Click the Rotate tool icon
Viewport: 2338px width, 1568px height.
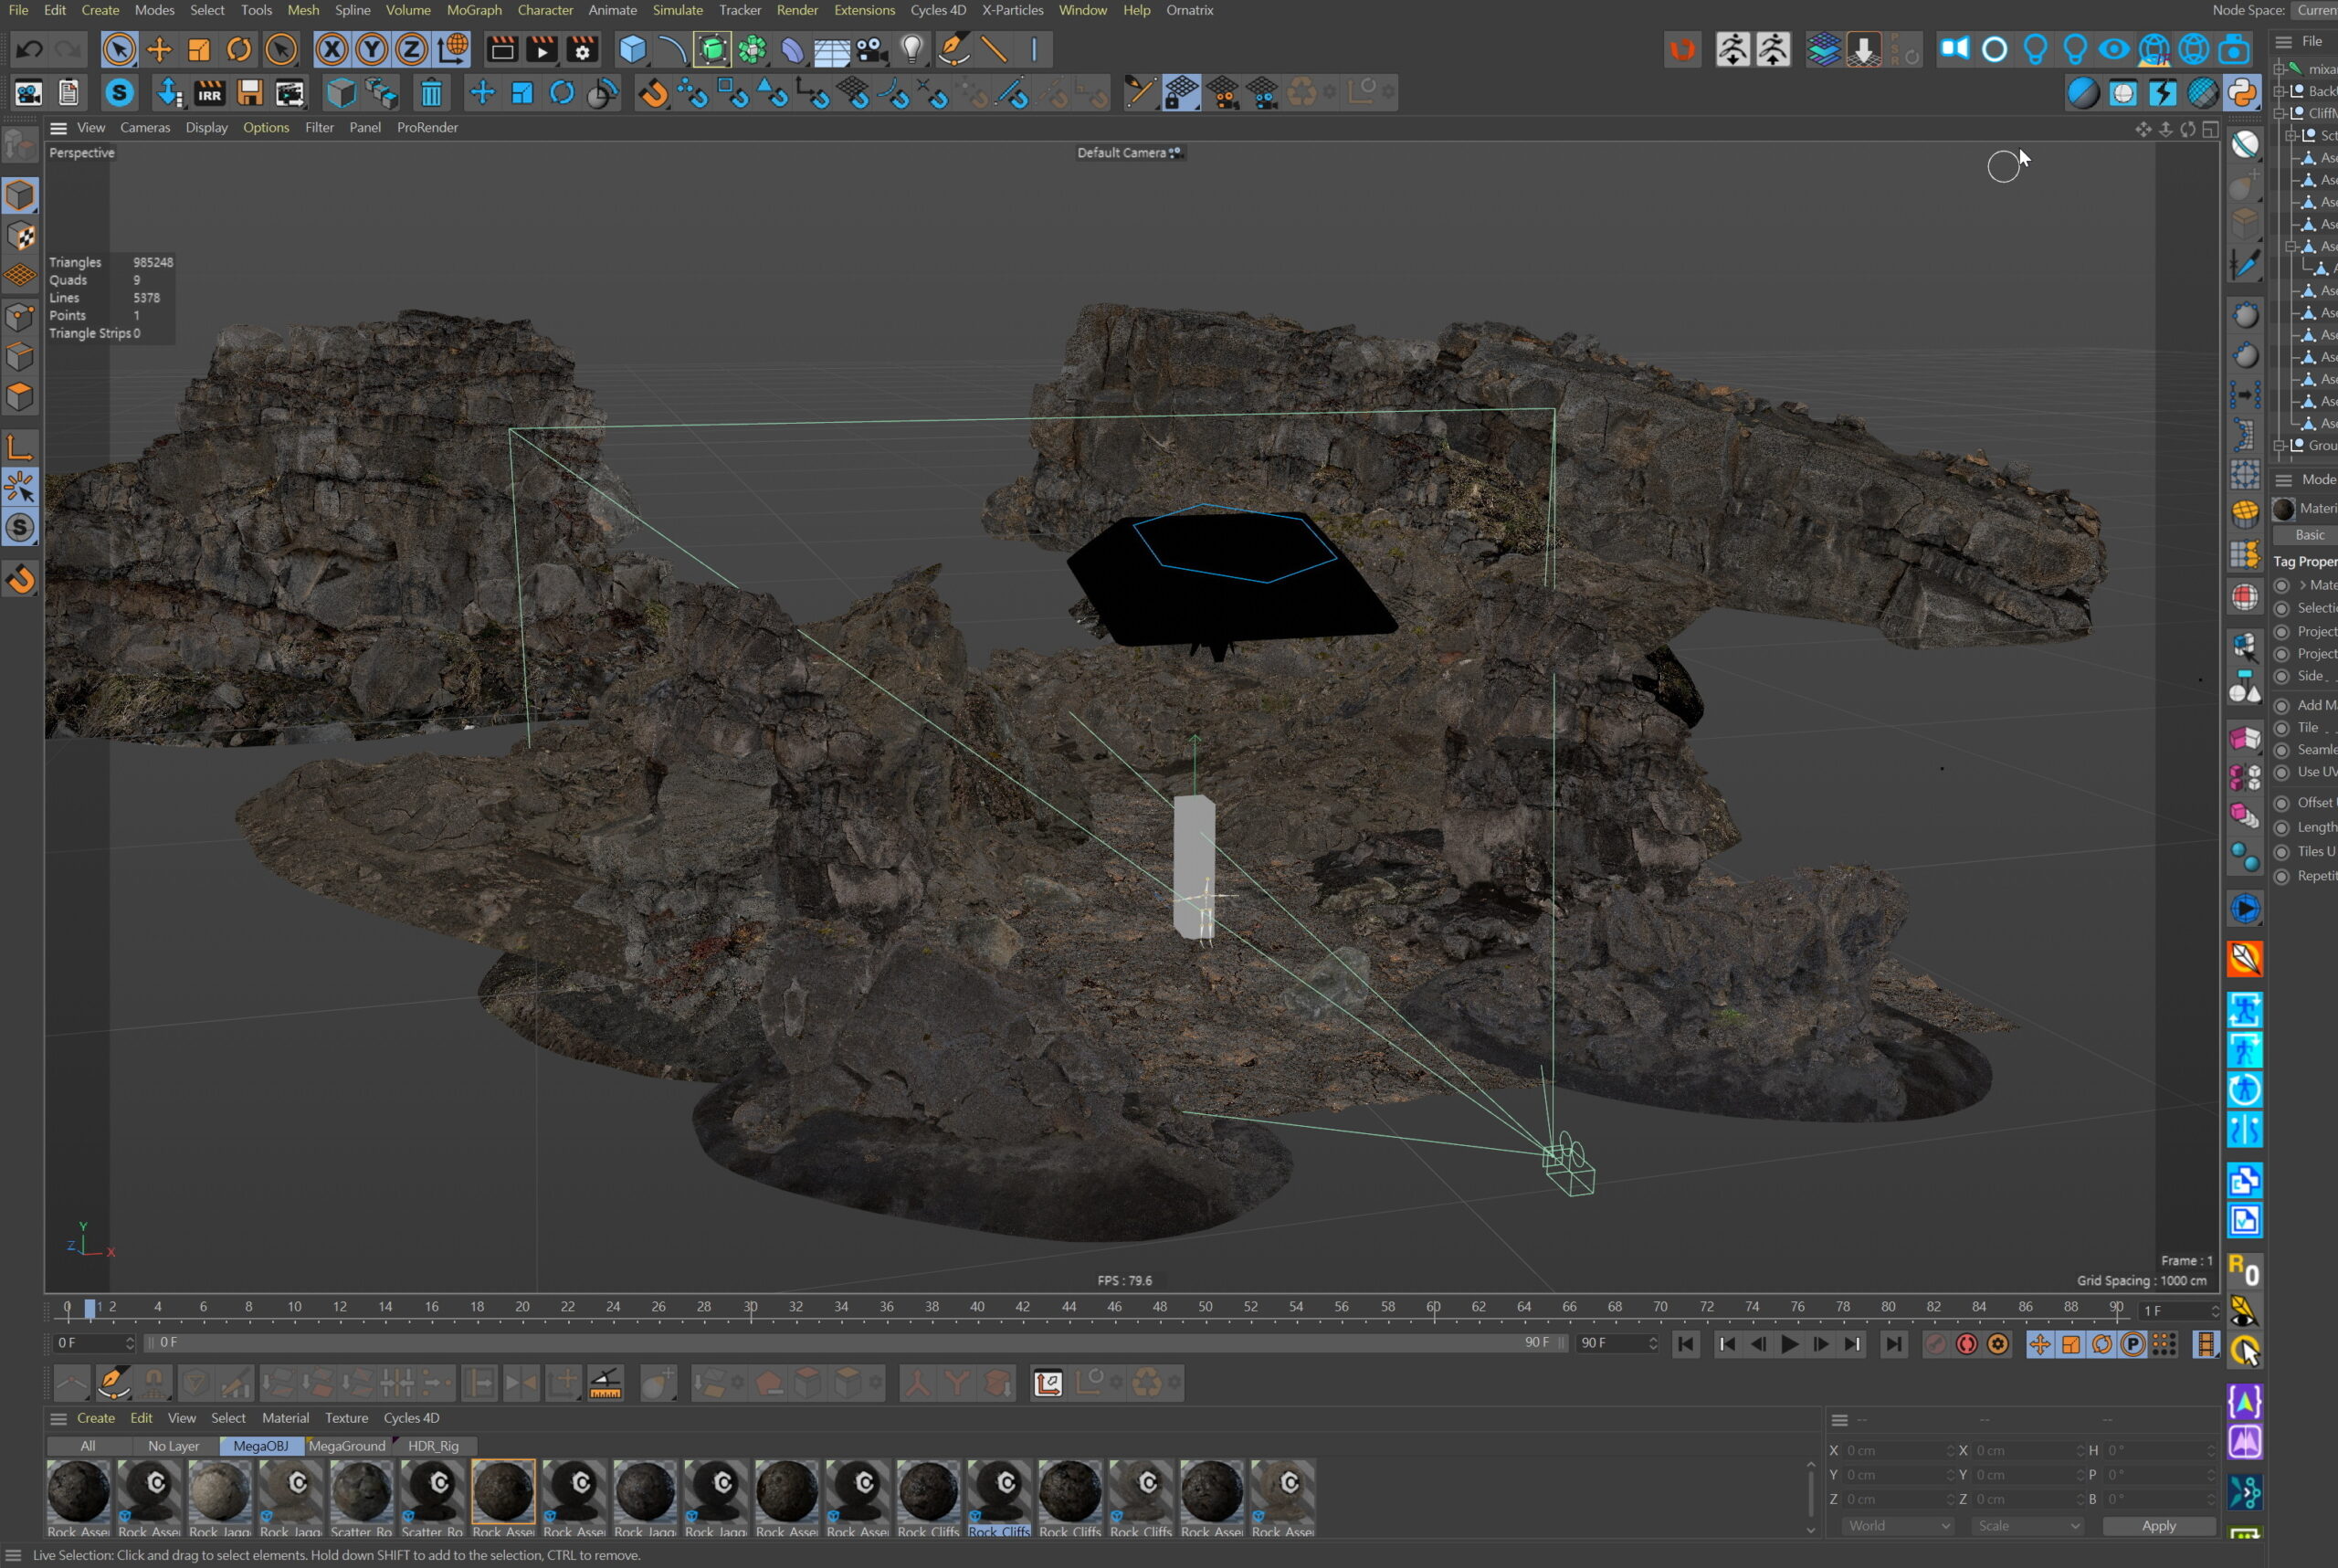point(239,49)
